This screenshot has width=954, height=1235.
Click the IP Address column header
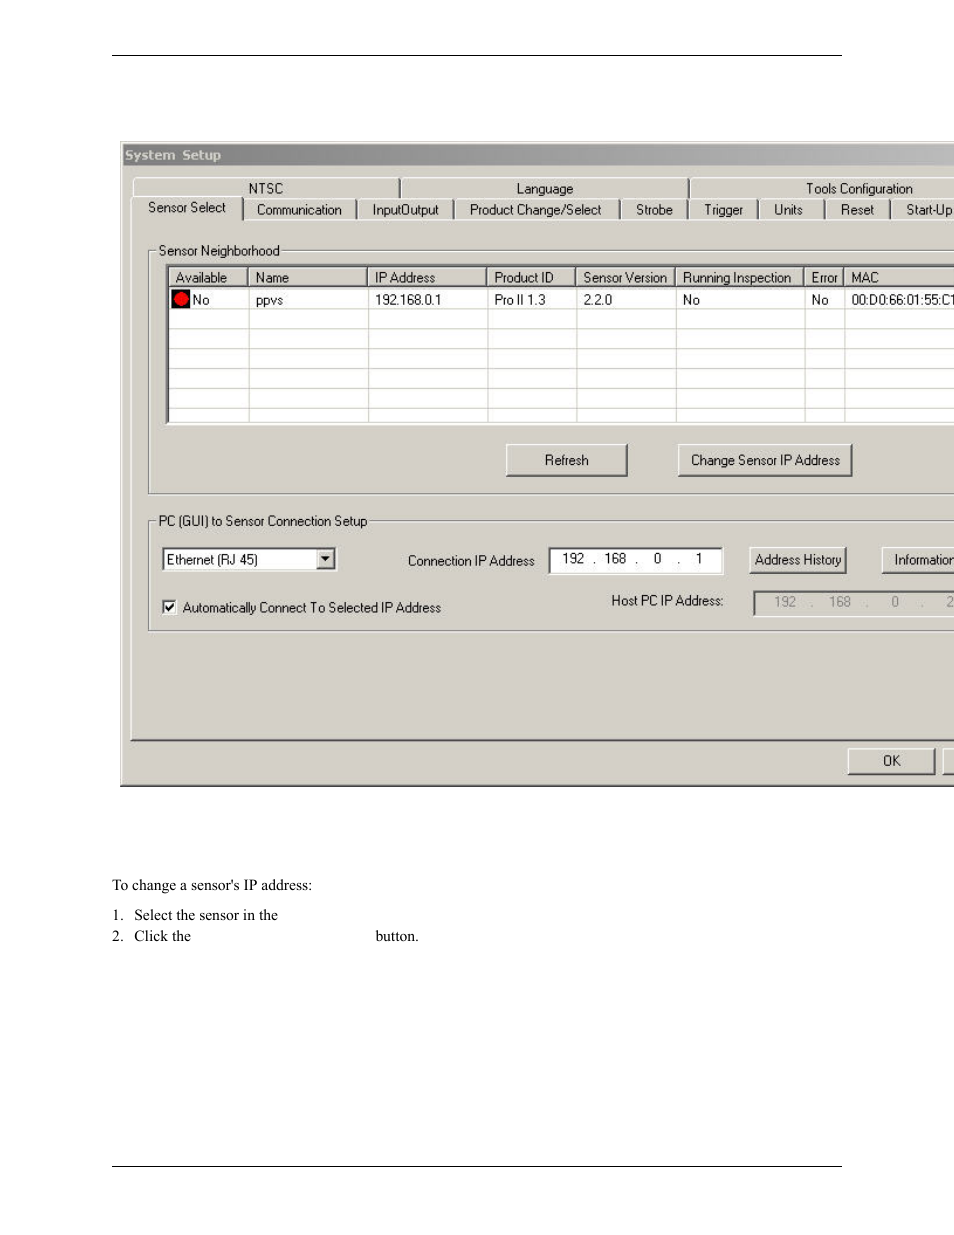coord(428,277)
